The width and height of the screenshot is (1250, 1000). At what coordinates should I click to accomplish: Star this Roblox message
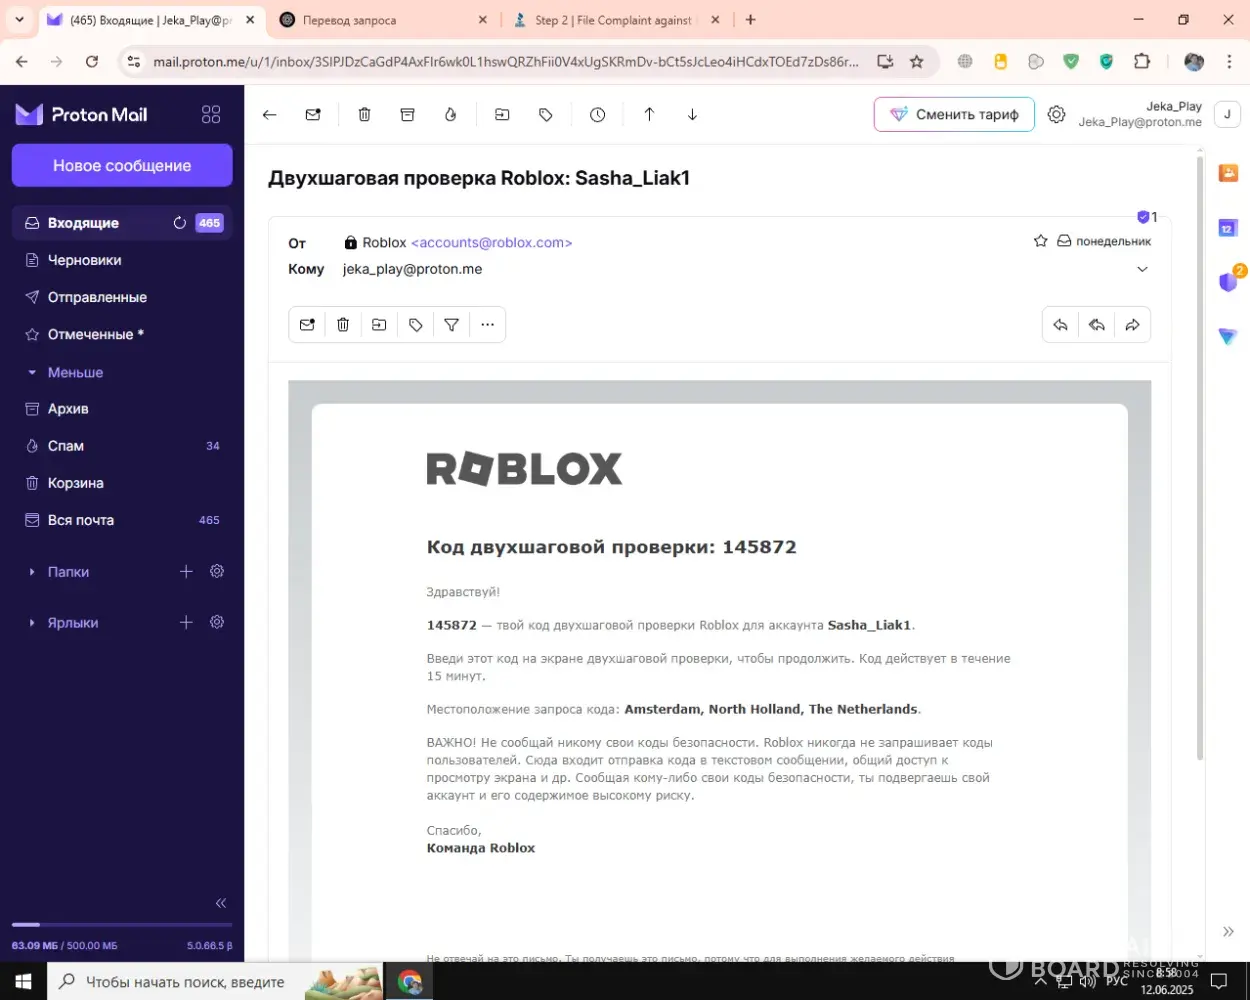tap(1040, 241)
